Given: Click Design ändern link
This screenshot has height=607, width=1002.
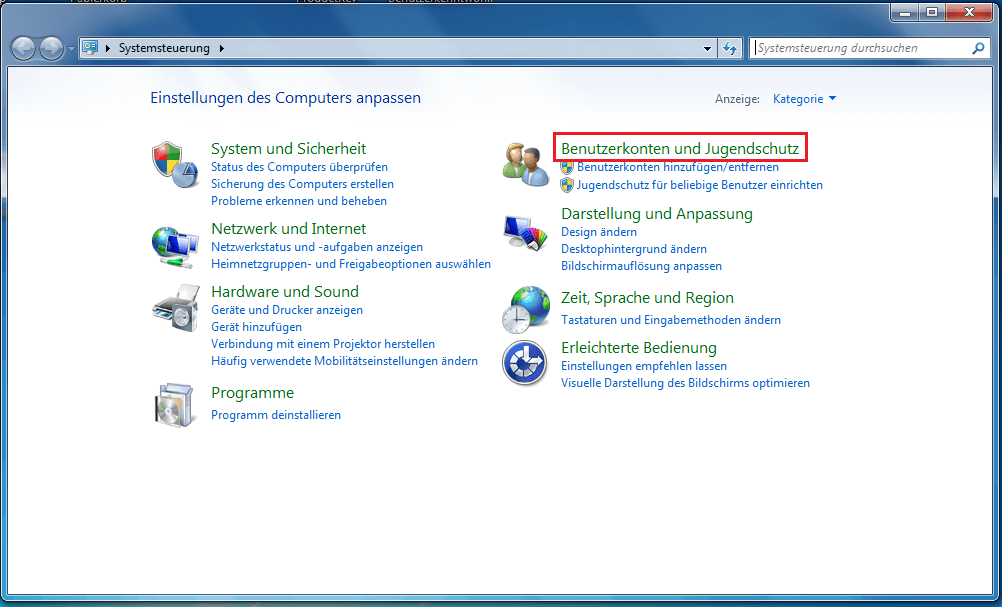Looking at the screenshot, I should (x=599, y=232).
